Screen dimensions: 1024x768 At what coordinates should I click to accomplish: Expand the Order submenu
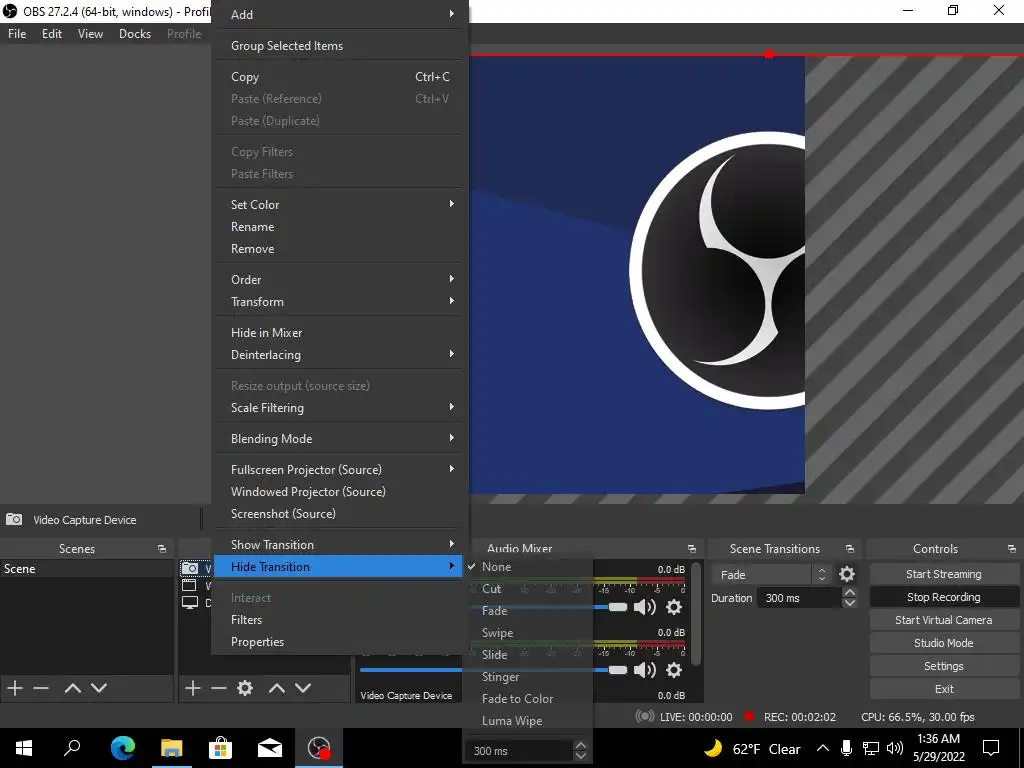pos(340,280)
